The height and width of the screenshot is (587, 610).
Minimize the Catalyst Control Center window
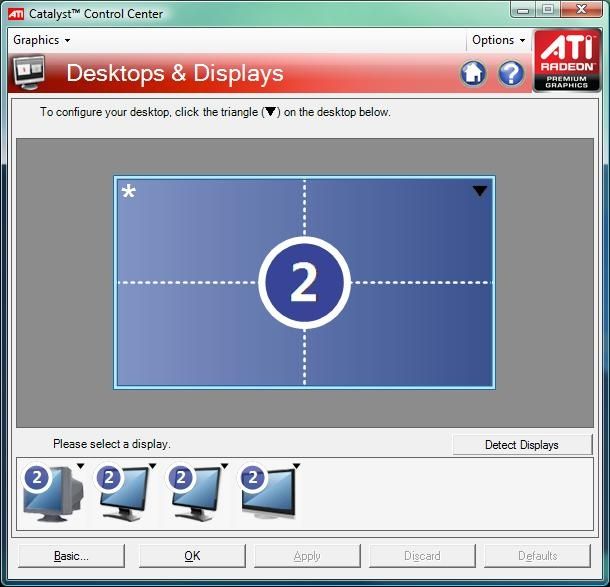(523, 10)
